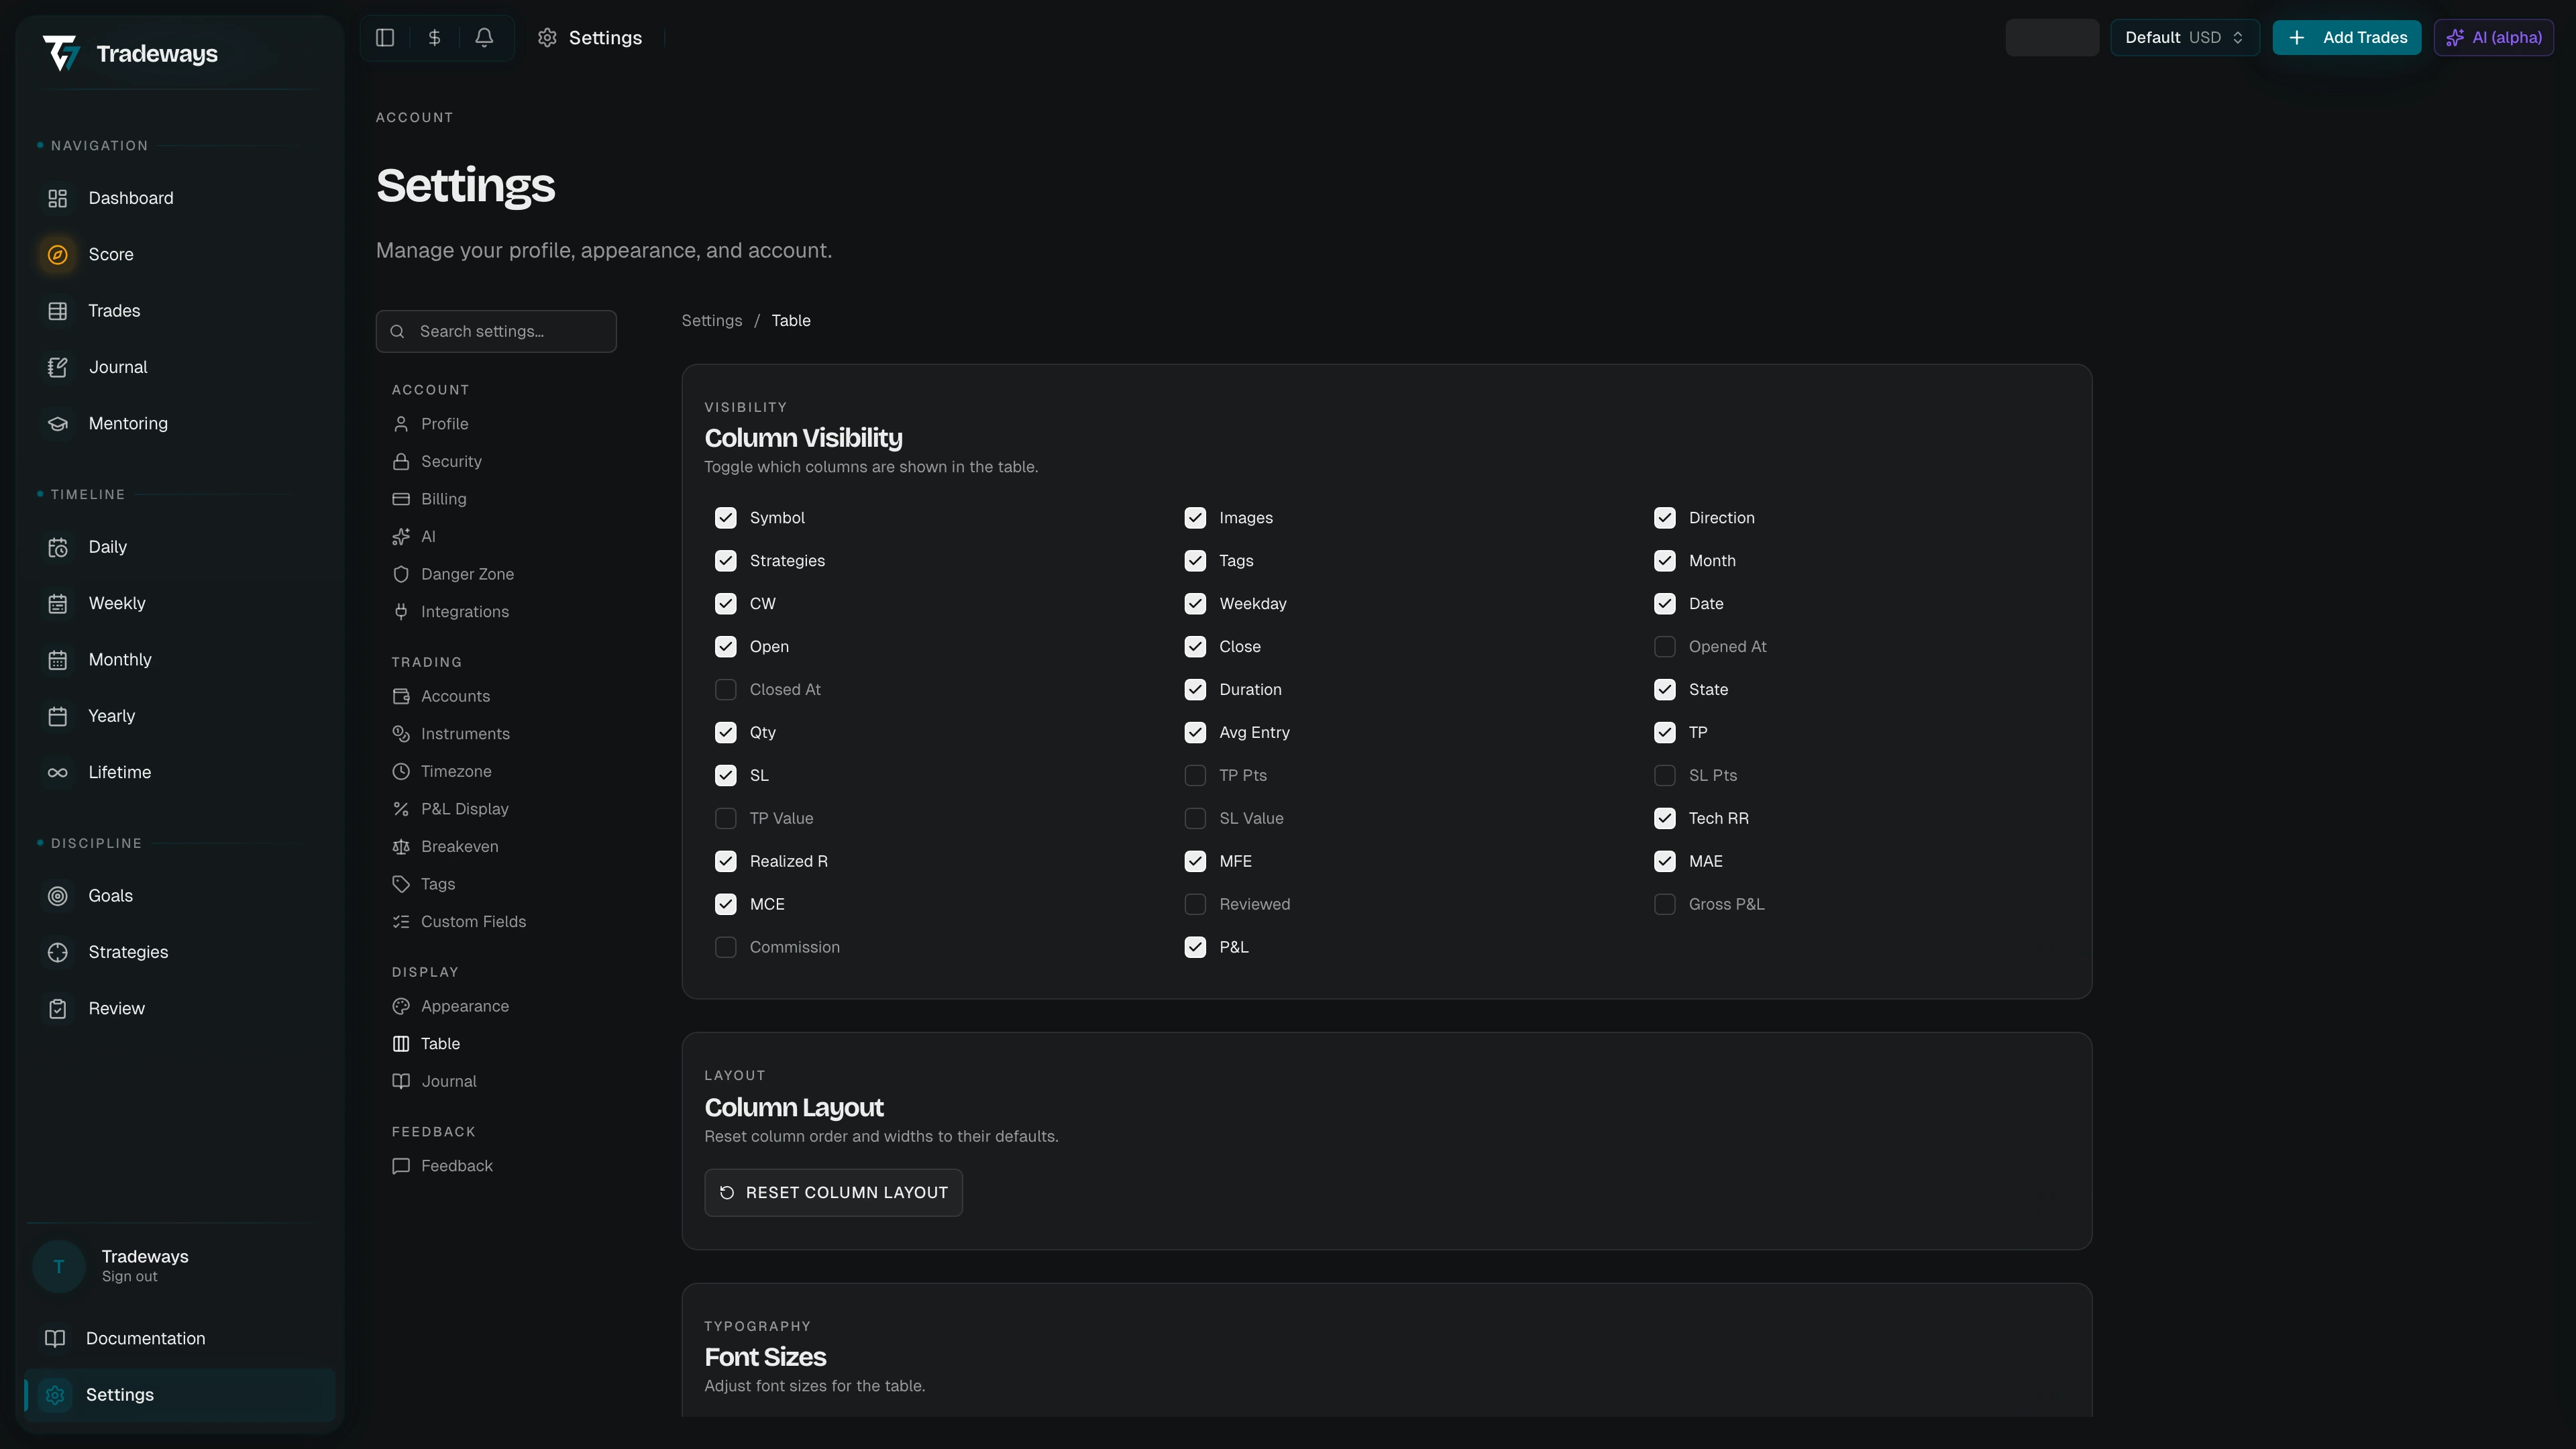Enable the Commission column checkbox
This screenshot has width=2576, height=1449.
(x=726, y=947)
